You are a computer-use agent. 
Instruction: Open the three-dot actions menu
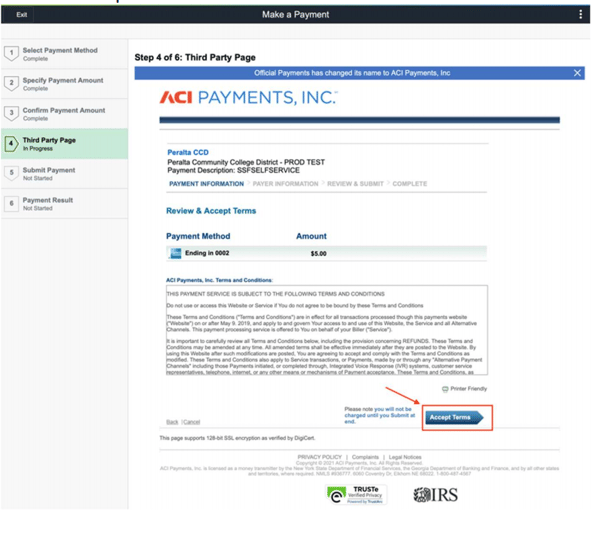[x=580, y=15]
